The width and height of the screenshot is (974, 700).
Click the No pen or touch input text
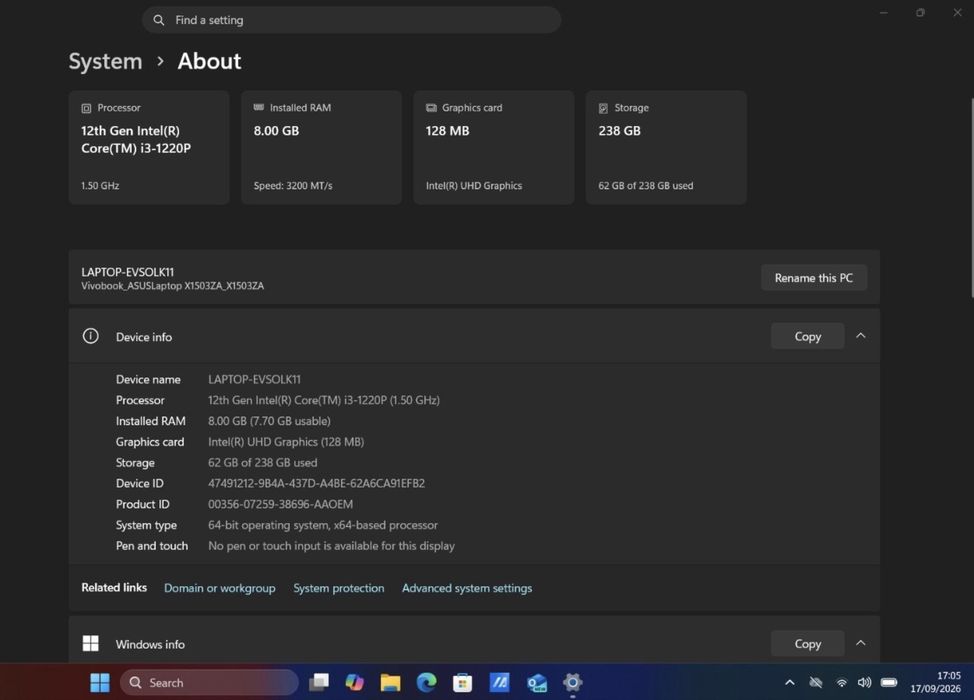point(331,546)
